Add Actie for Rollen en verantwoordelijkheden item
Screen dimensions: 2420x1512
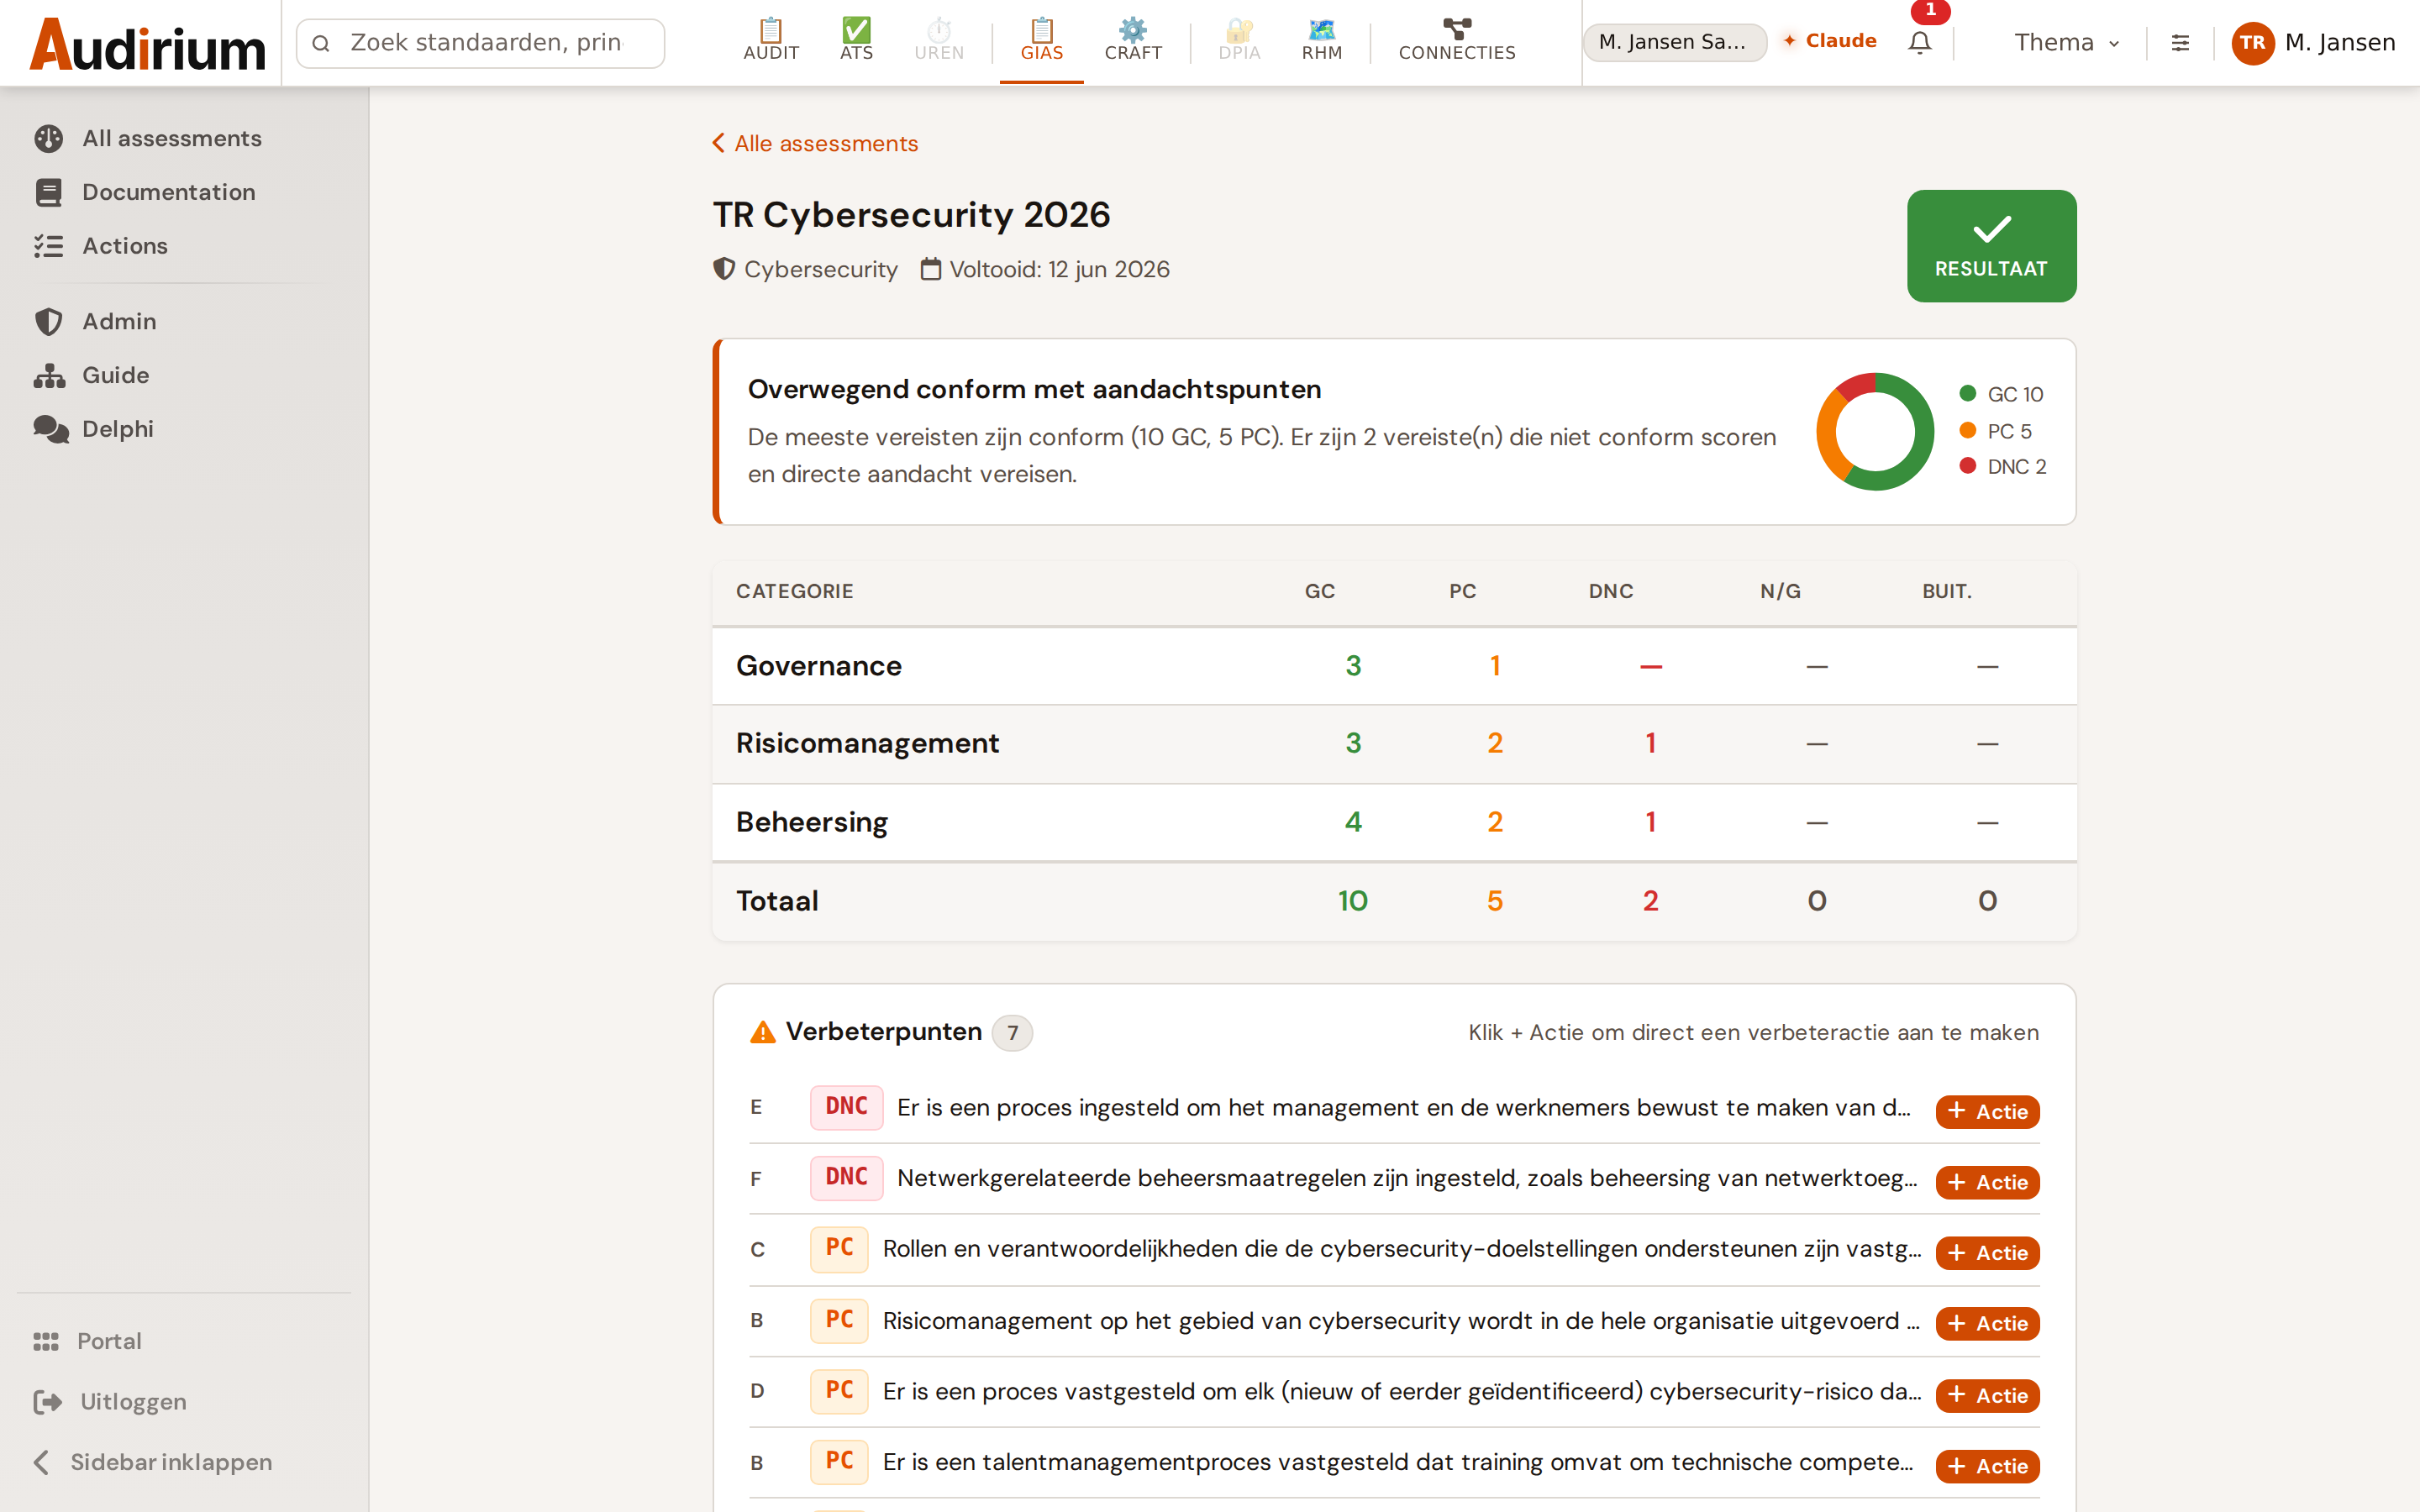pyautogui.click(x=1987, y=1253)
